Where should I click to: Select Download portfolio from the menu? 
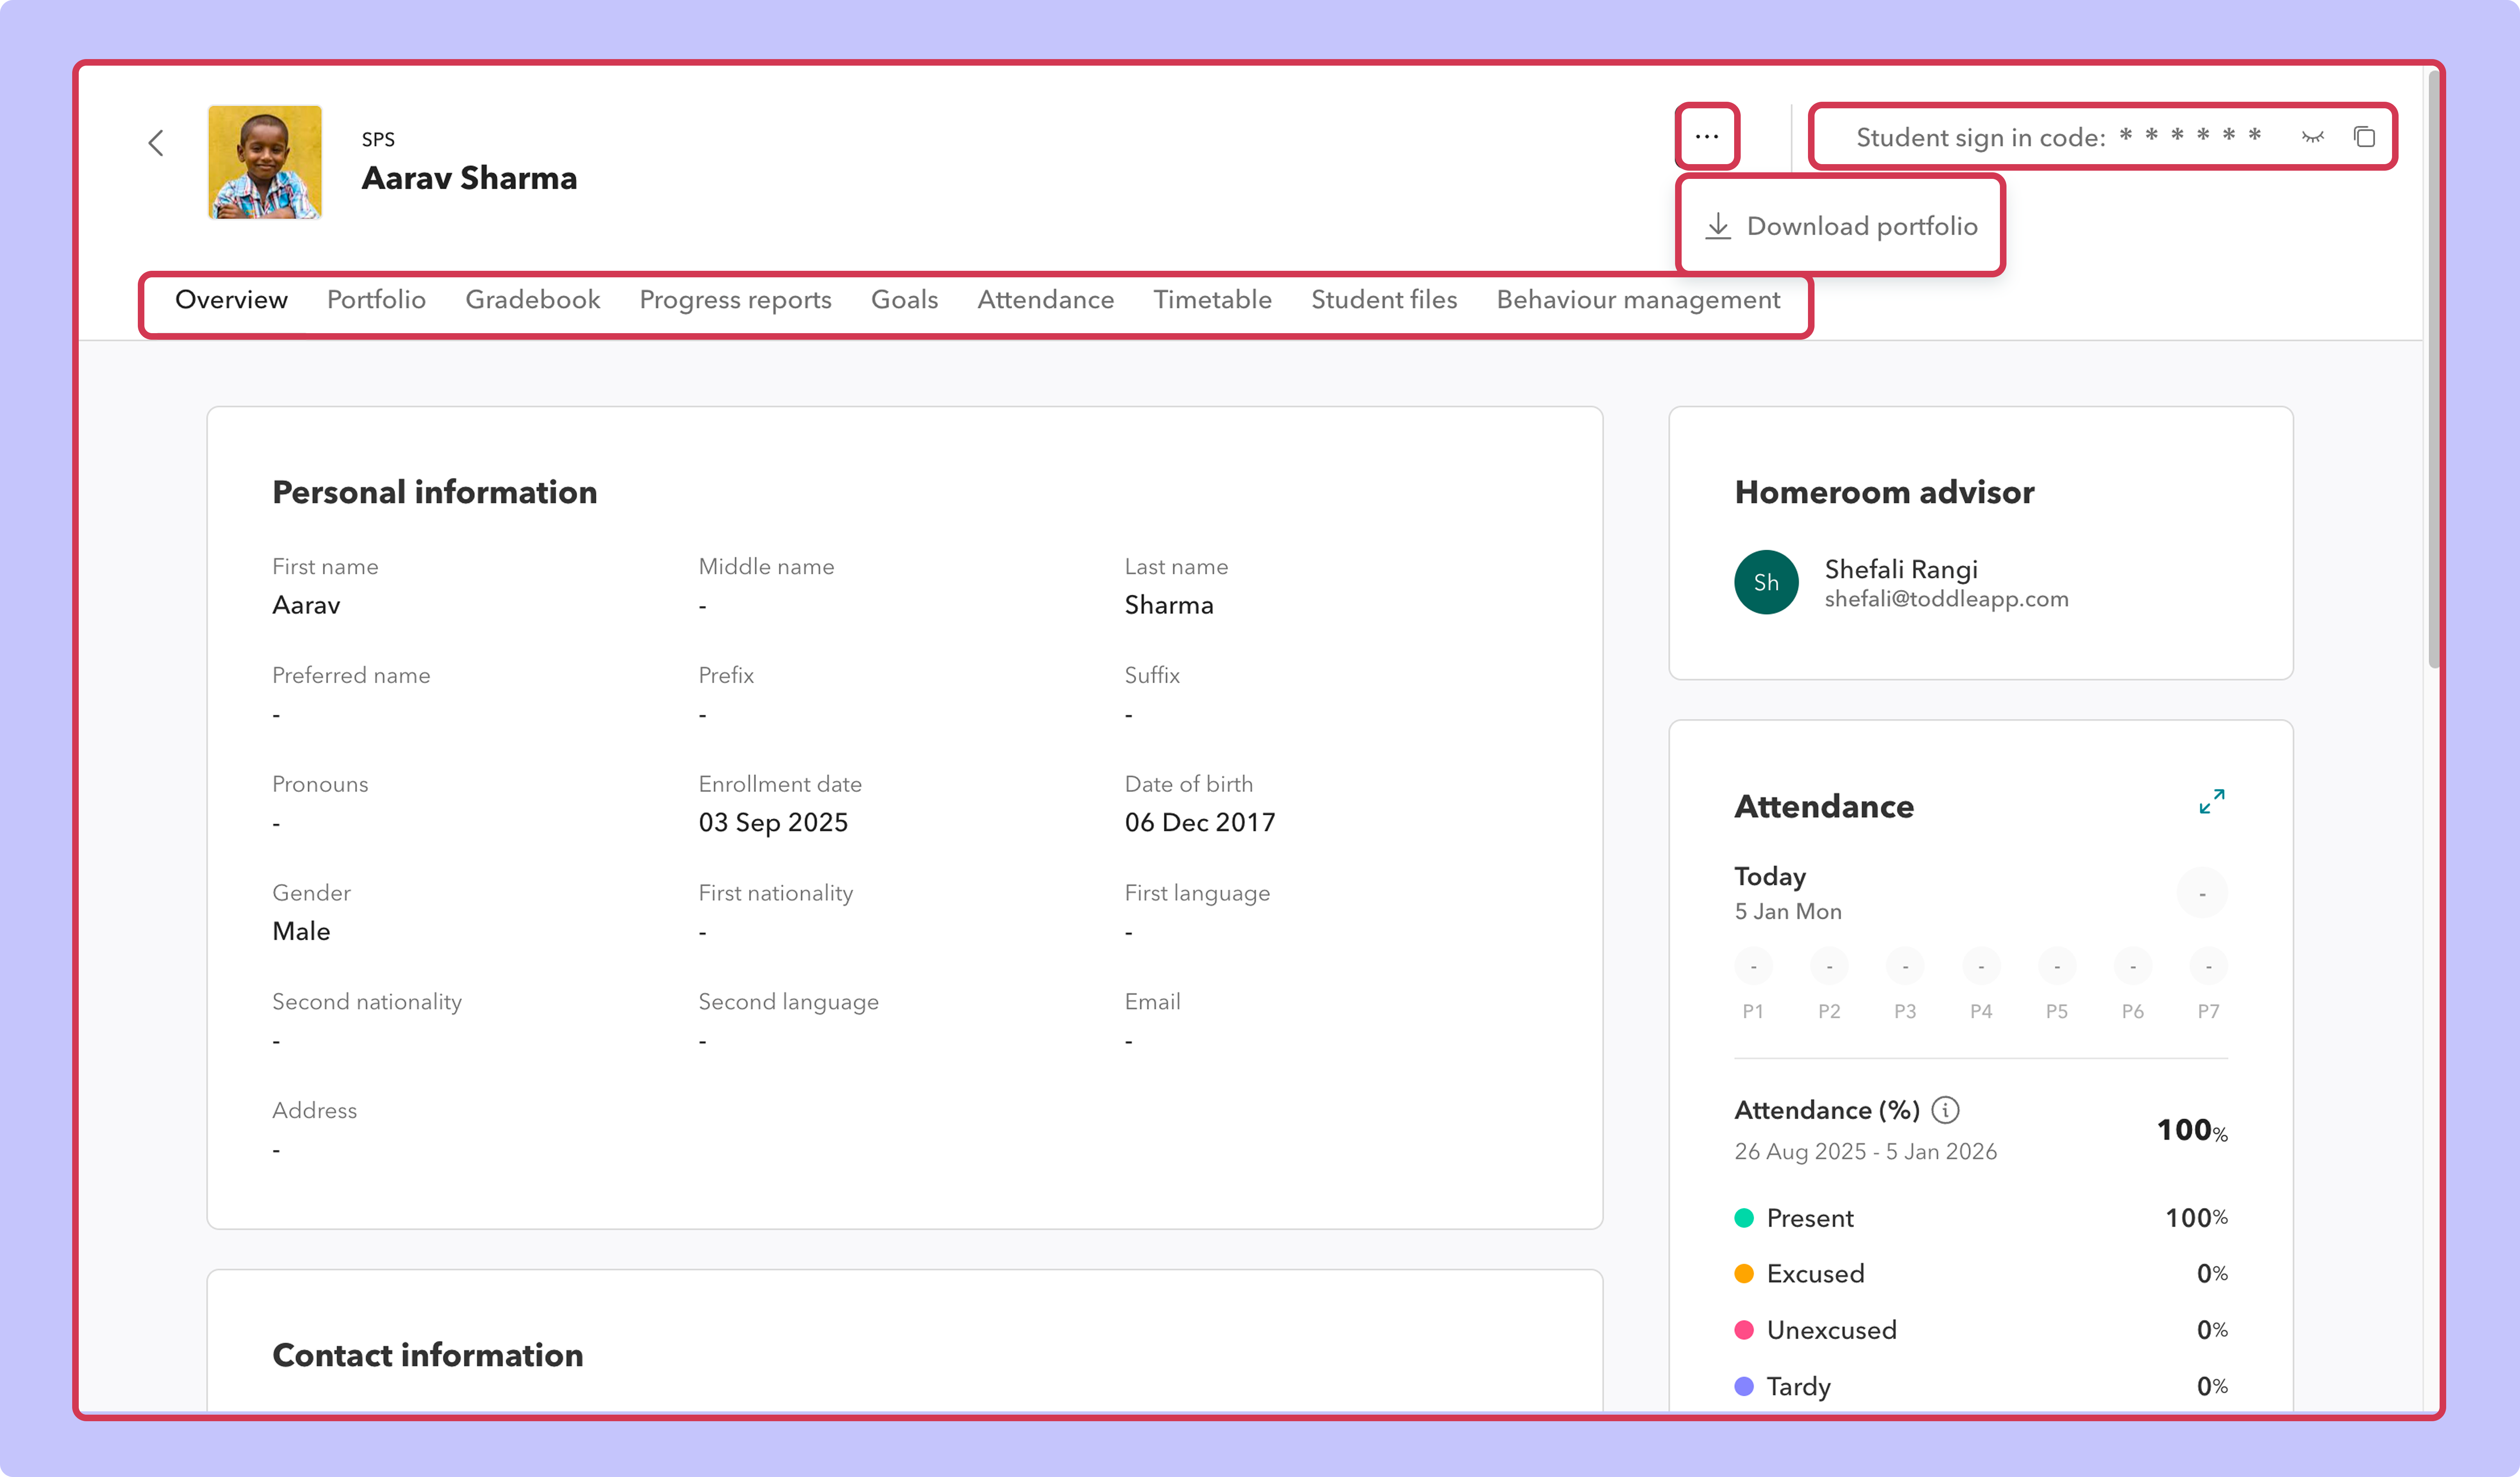(1841, 226)
